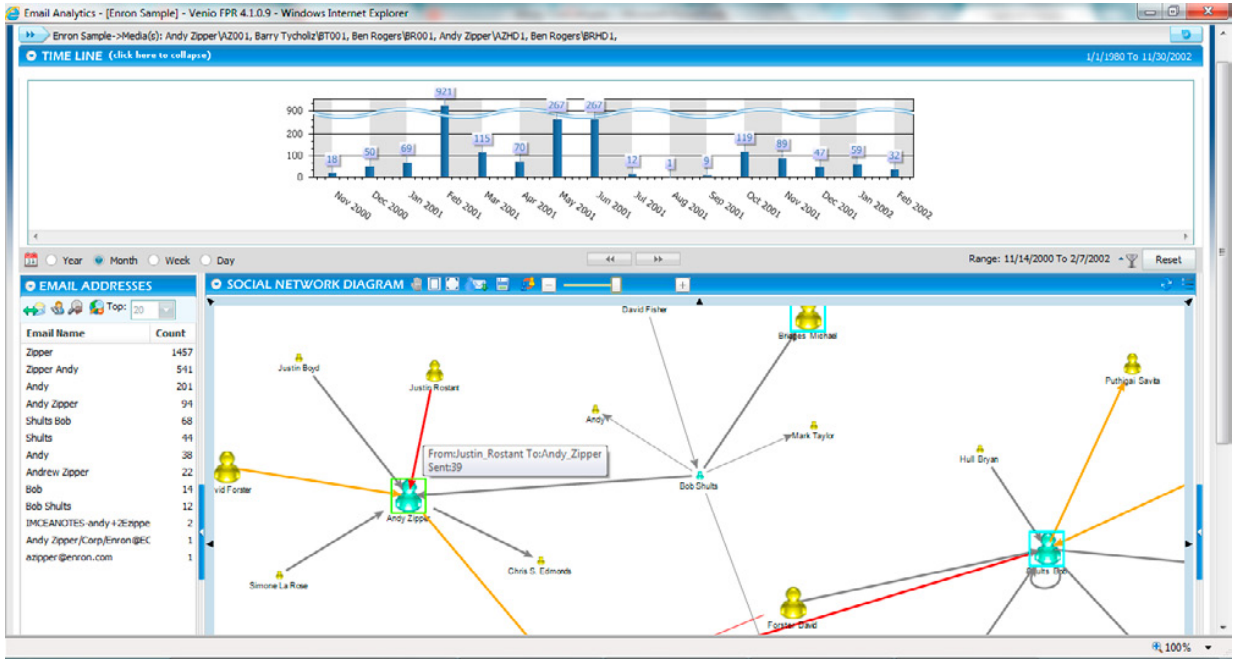Screen dimensions: 1238x661
Task: Step timeline backward with double-left arrows button
Action: point(609,259)
